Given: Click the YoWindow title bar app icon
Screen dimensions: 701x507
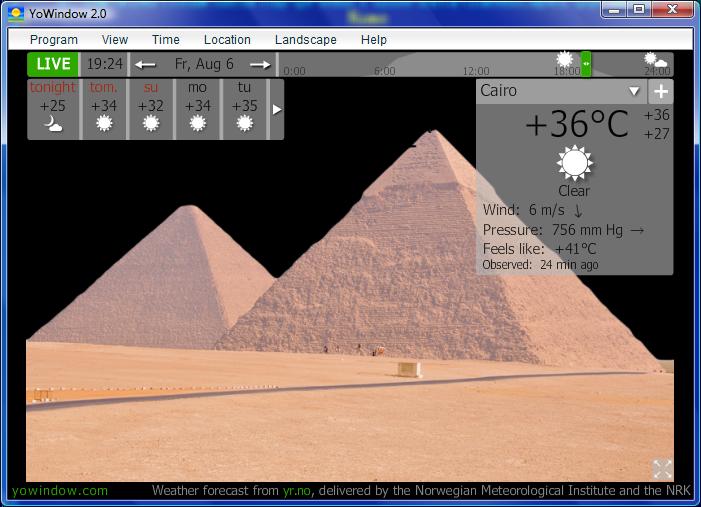Looking at the screenshot, I should tap(16, 13).
